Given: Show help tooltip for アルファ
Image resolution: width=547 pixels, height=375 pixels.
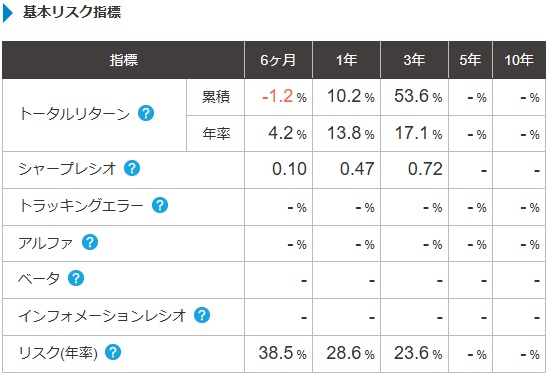Looking at the screenshot, I should pyautogui.click(x=90, y=242).
